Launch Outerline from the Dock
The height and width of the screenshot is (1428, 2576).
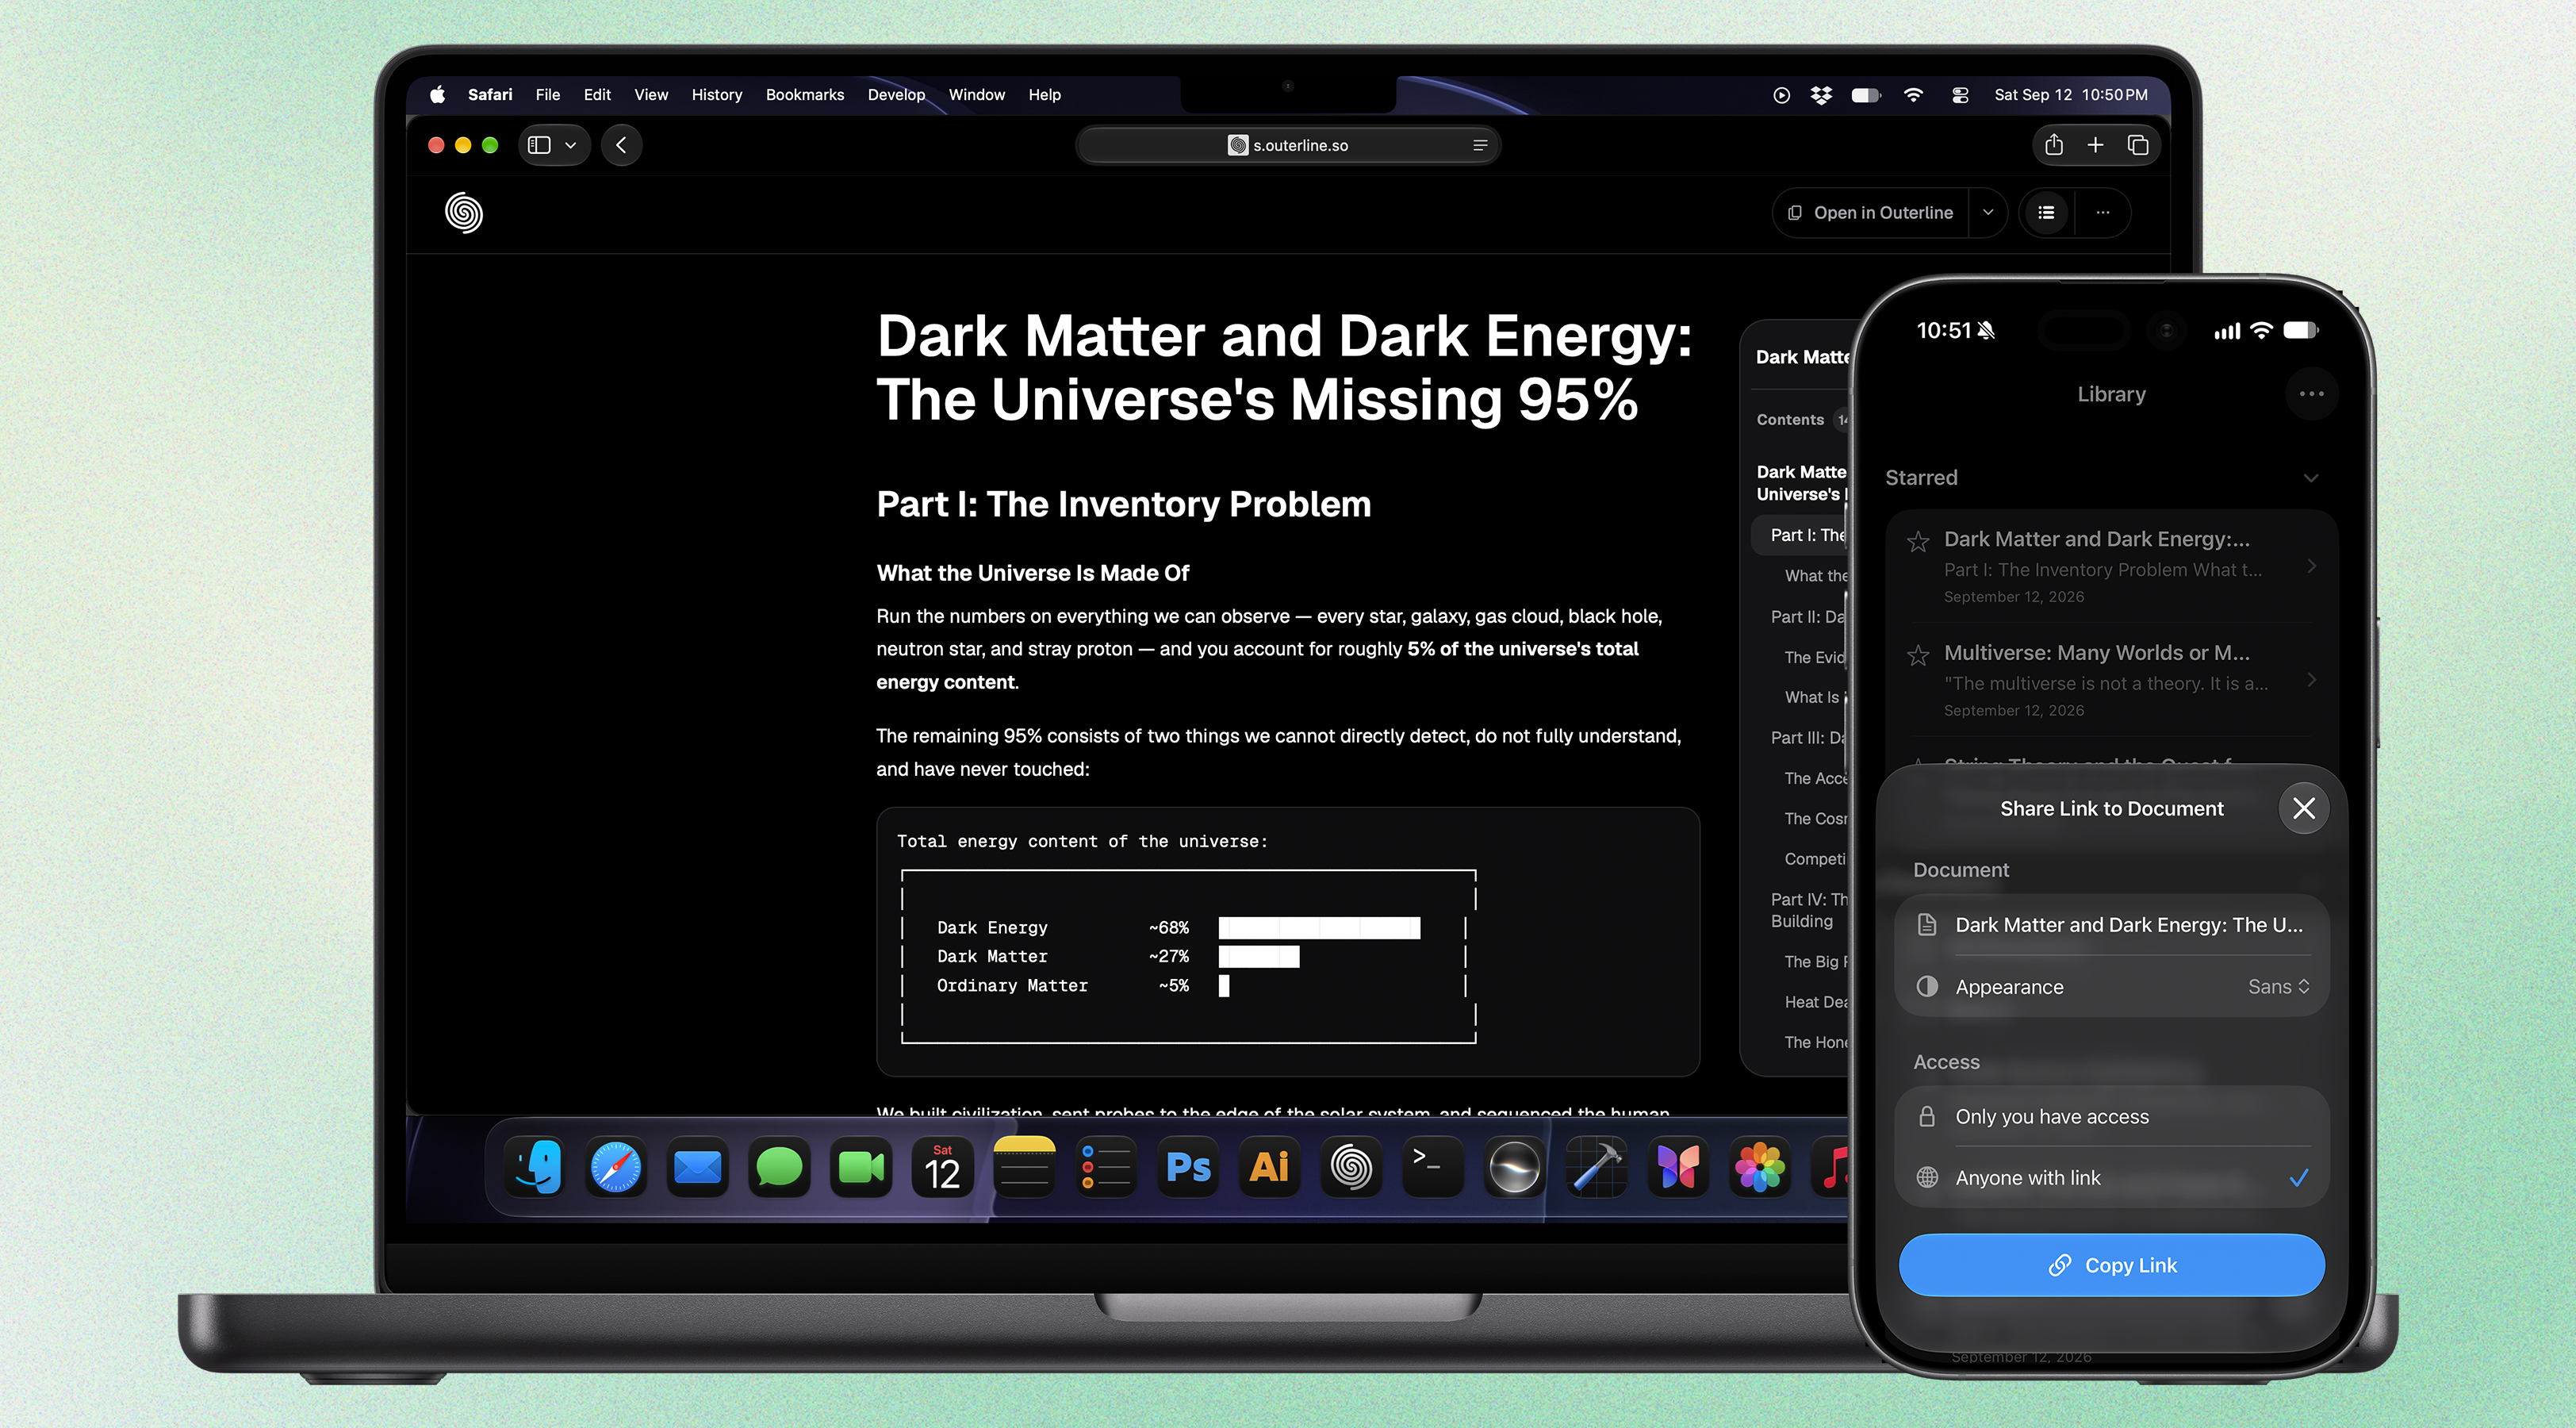[x=1351, y=1167]
